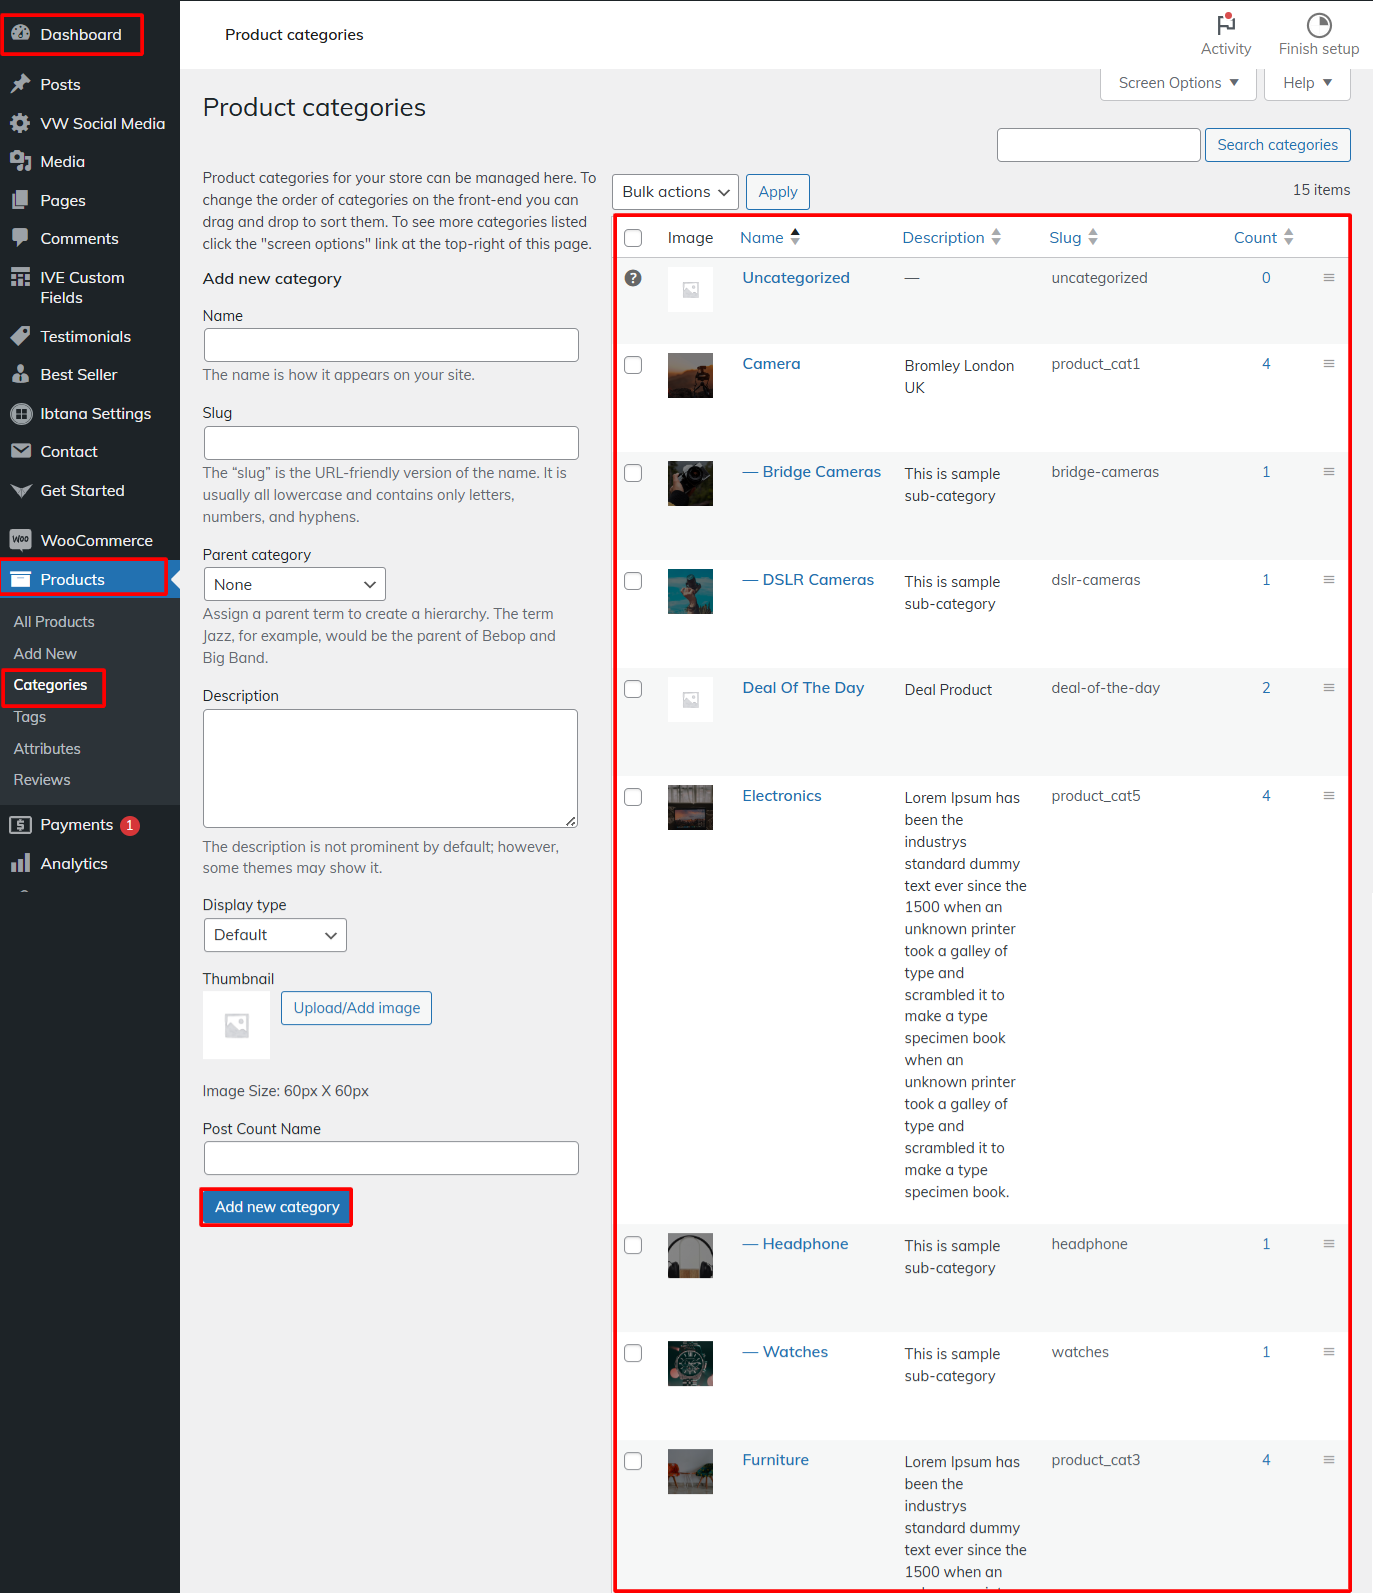Click the Finish setup progress icon
Image resolution: width=1373 pixels, height=1593 pixels.
click(x=1318, y=25)
